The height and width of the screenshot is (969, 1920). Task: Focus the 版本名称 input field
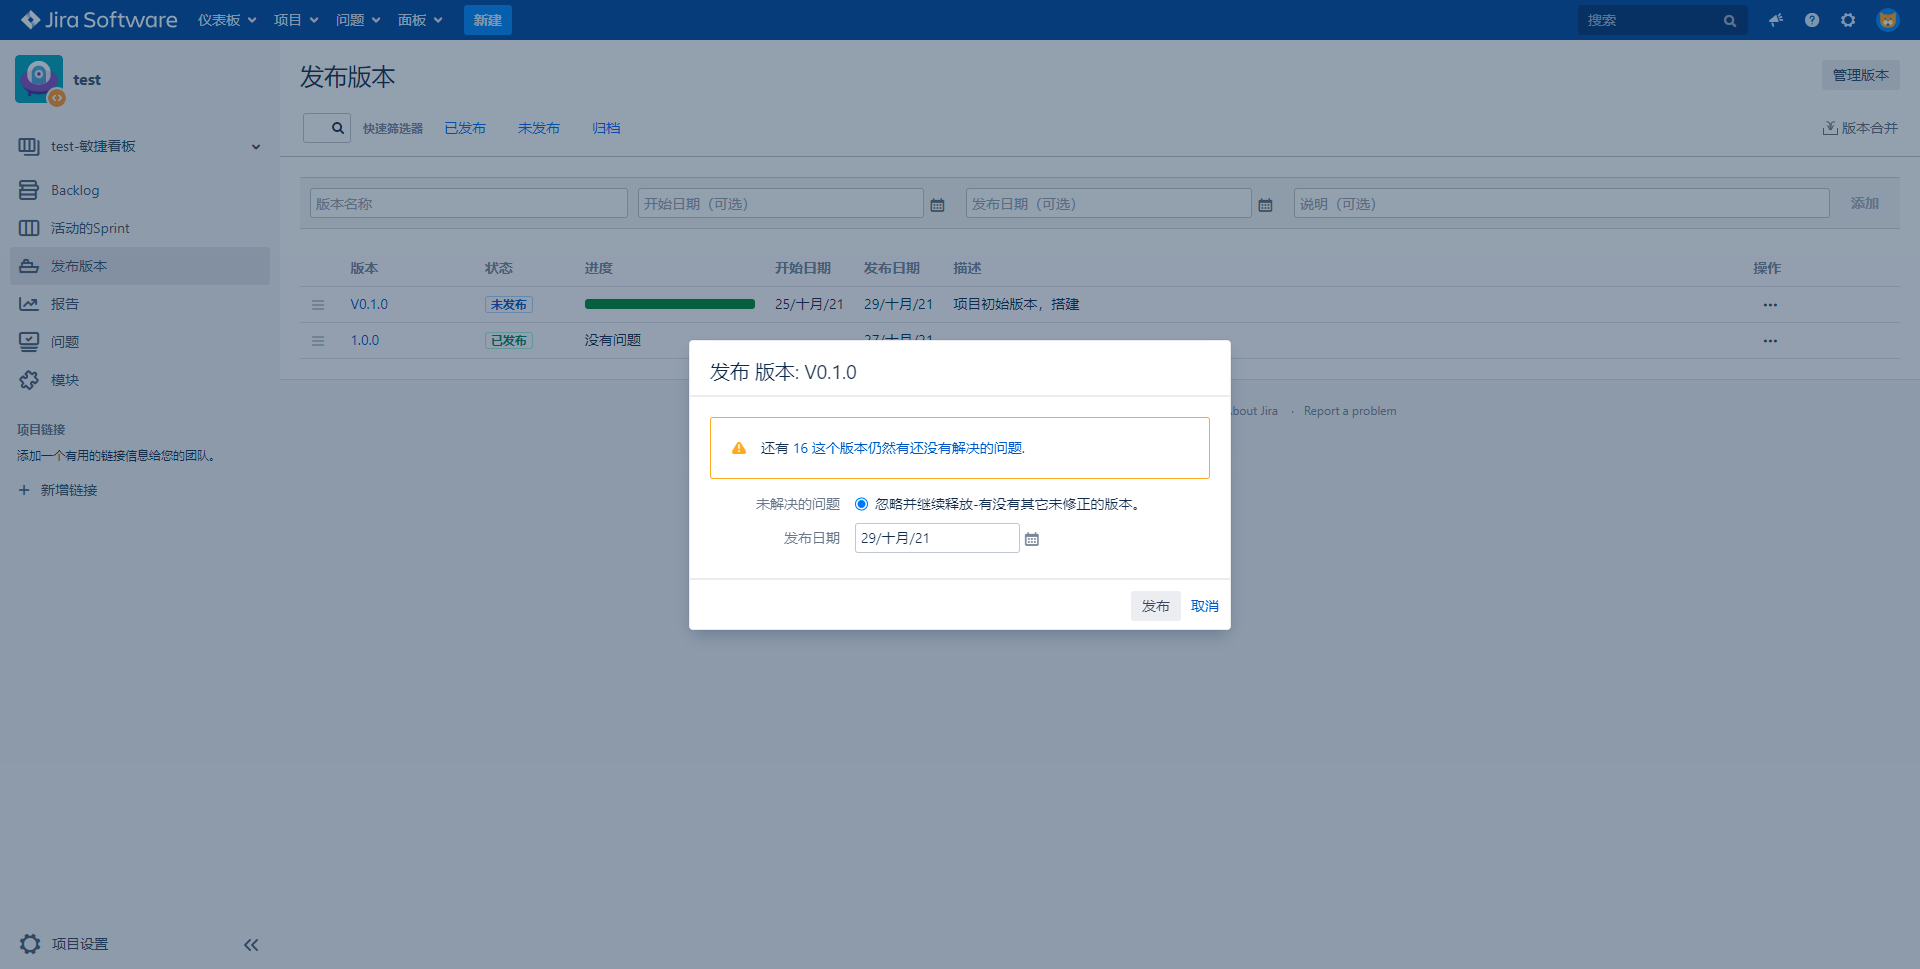click(469, 203)
